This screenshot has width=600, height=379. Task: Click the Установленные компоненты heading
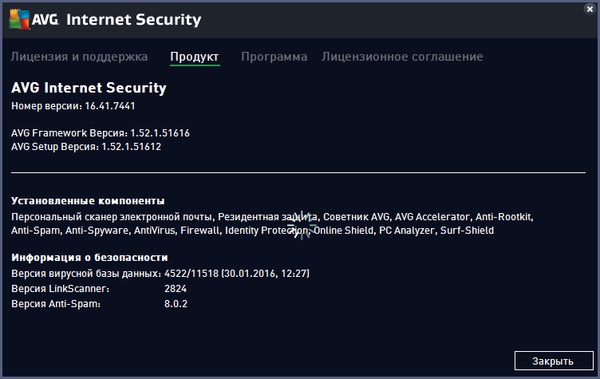click(x=88, y=201)
